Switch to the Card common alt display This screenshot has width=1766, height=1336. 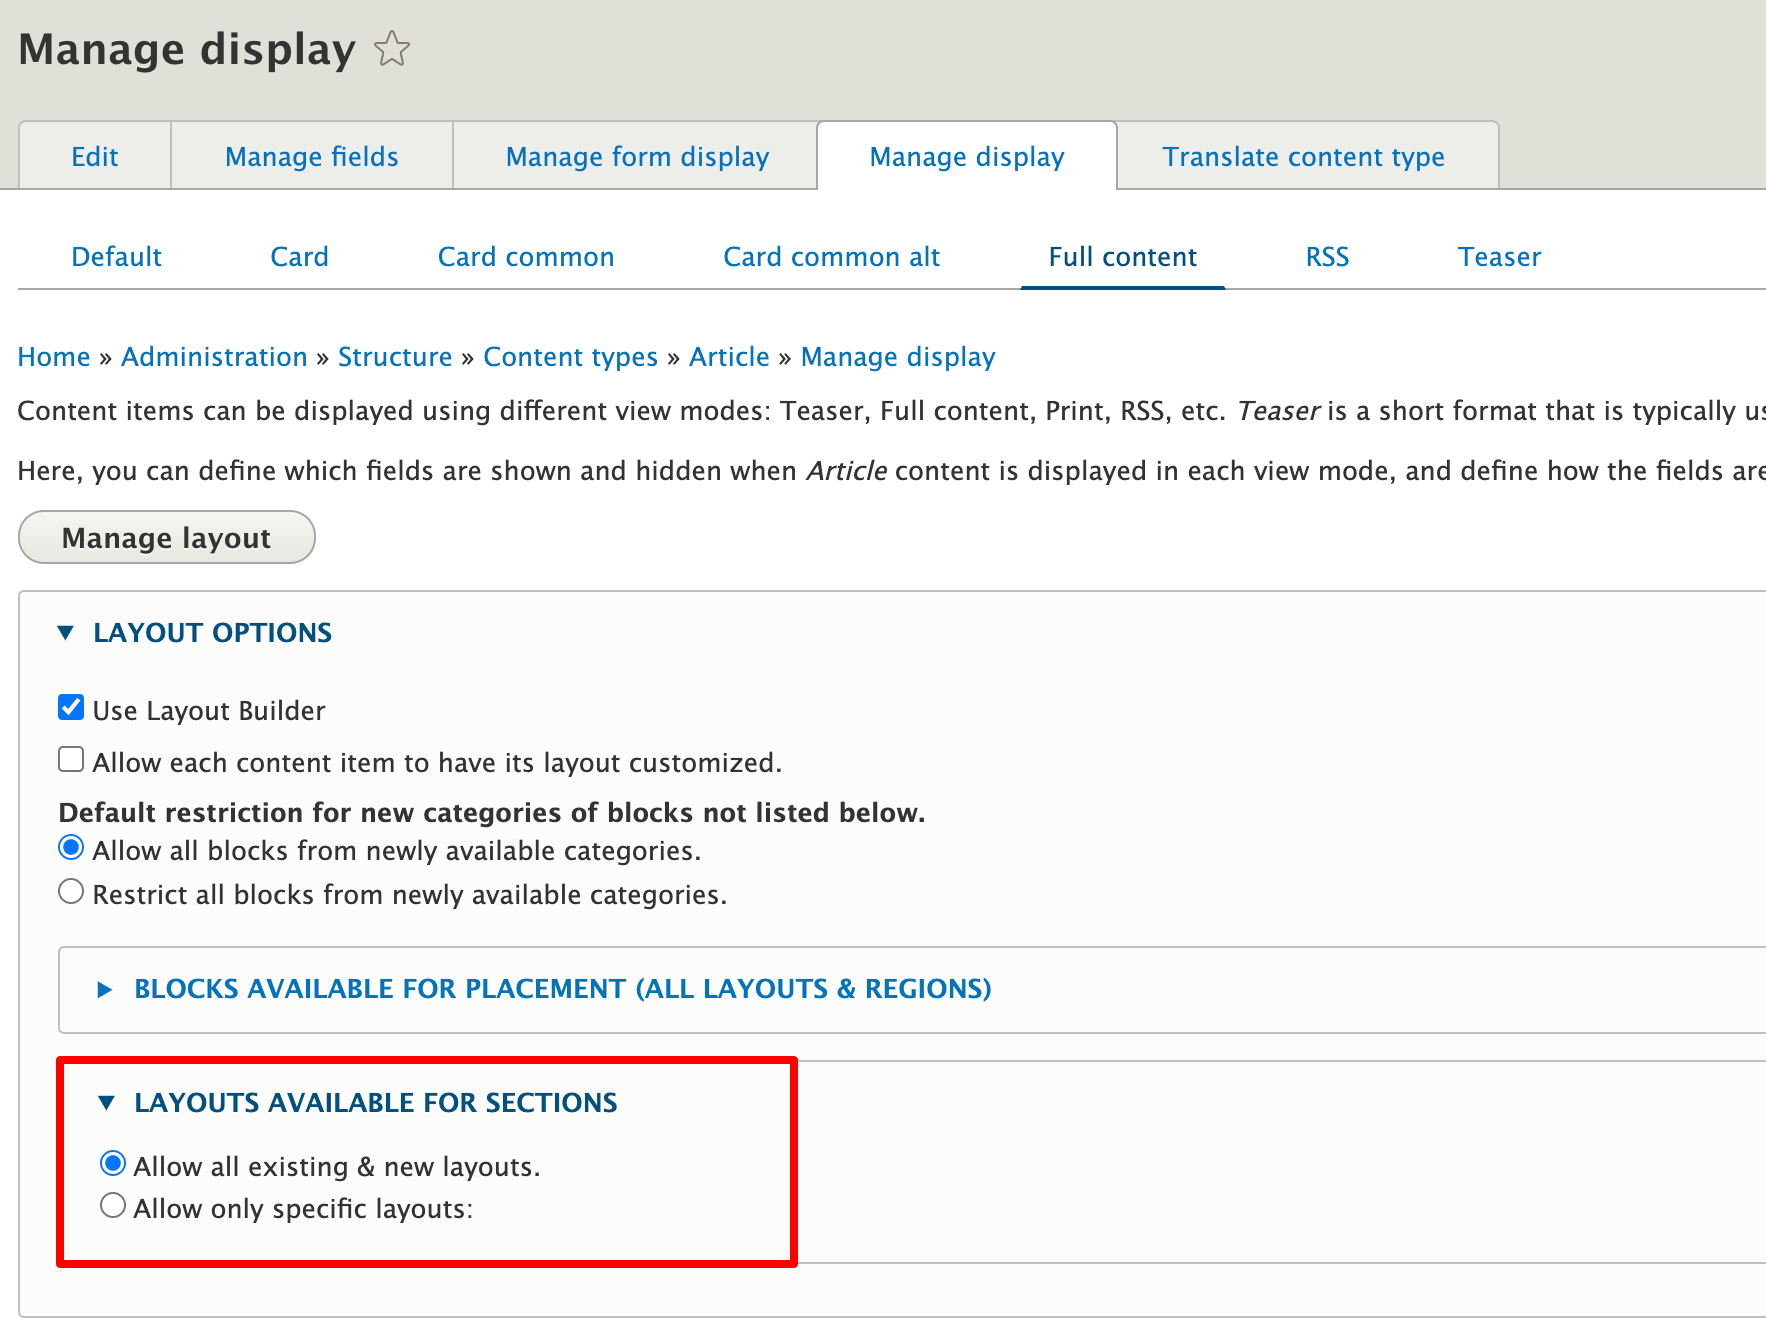[x=831, y=257]
